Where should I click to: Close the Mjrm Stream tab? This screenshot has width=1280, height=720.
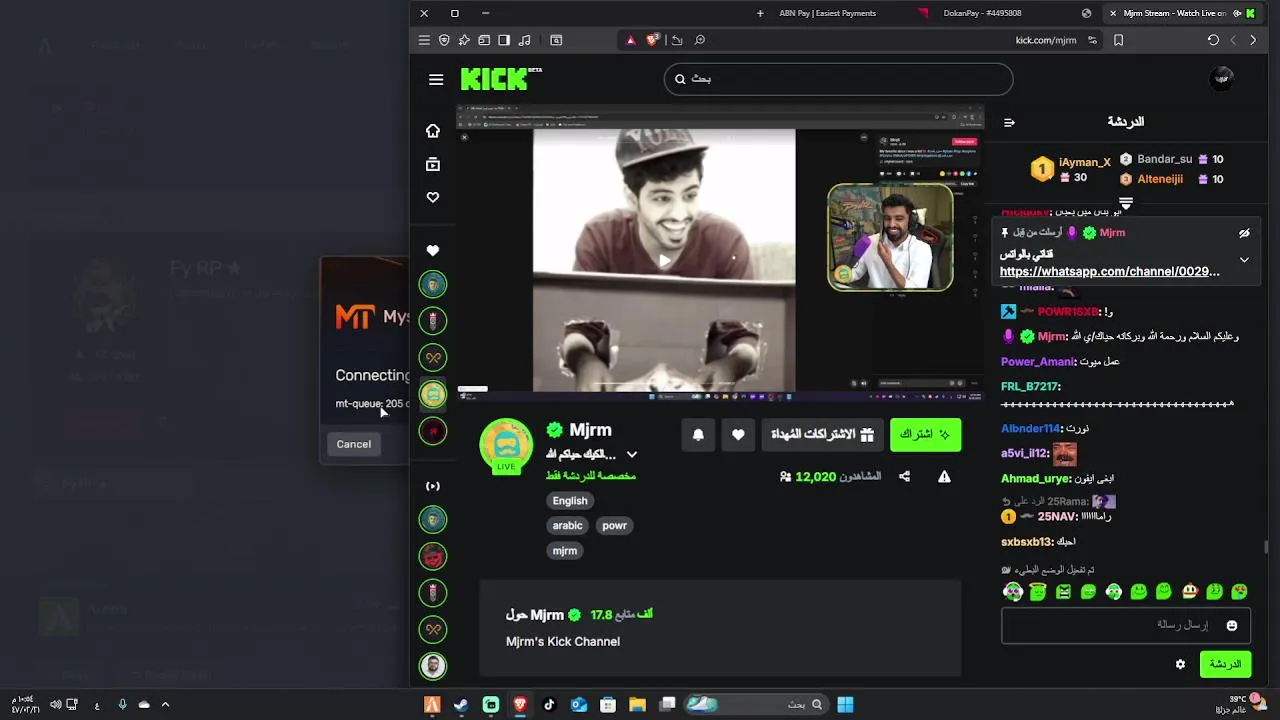[1113, 13]
